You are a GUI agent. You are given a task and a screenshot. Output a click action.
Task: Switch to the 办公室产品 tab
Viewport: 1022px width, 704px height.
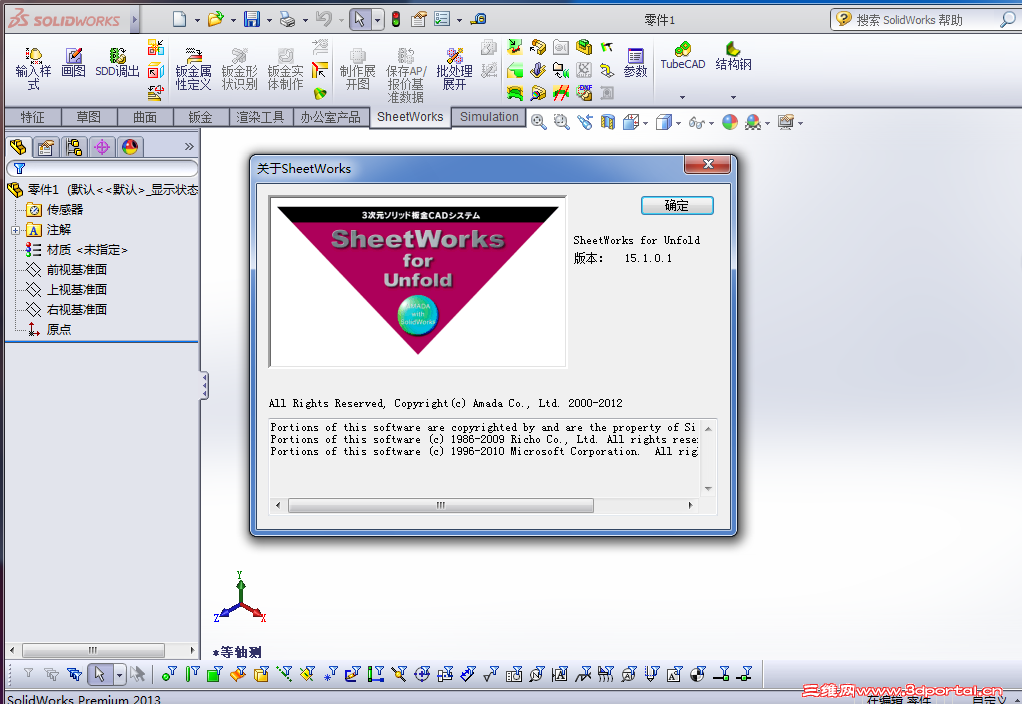click(x=330, y=117)
